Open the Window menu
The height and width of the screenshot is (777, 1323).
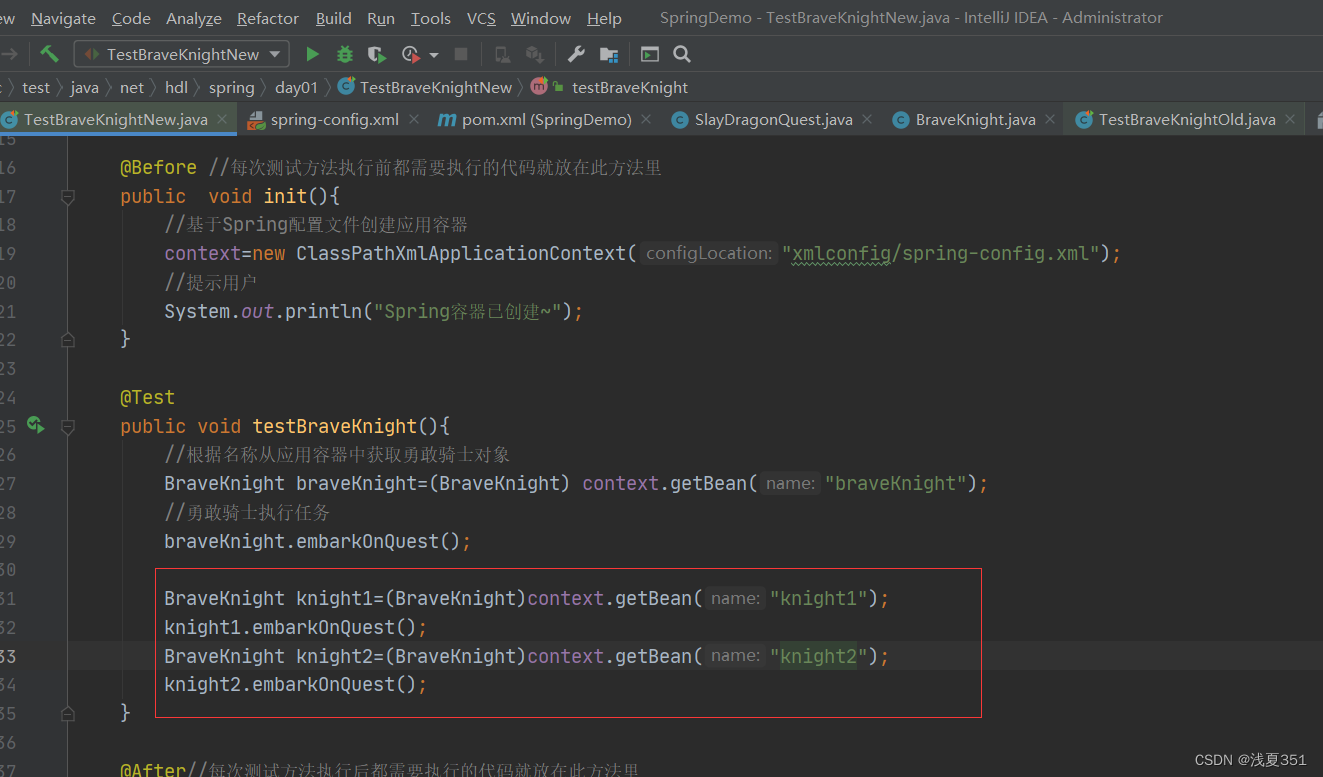pos(542,18)
